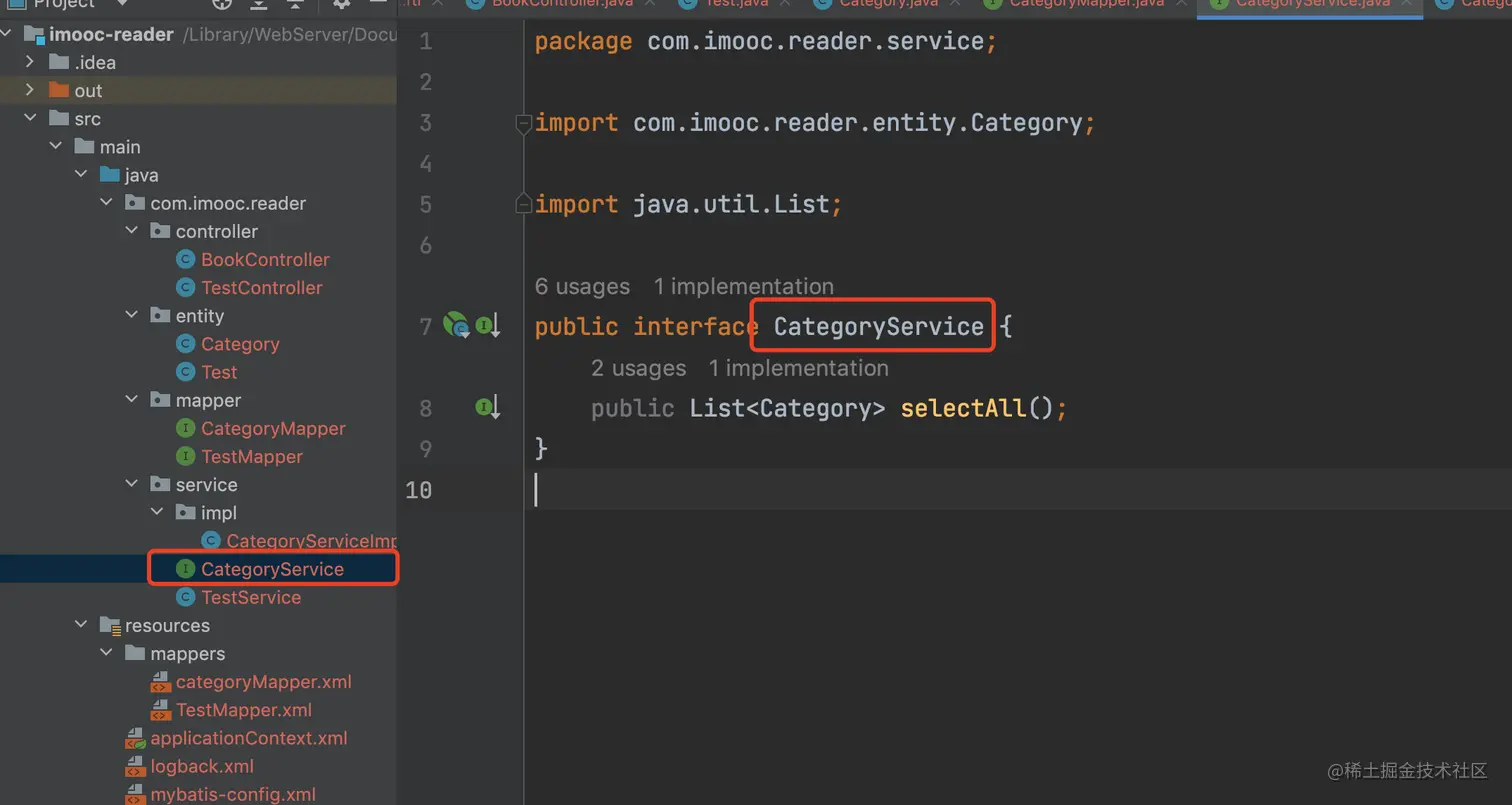Switch to the CategoryMapper.java editor tab
This screenshot has height=805, width=1512.
pyautogui.click(x=1086, y=4)
